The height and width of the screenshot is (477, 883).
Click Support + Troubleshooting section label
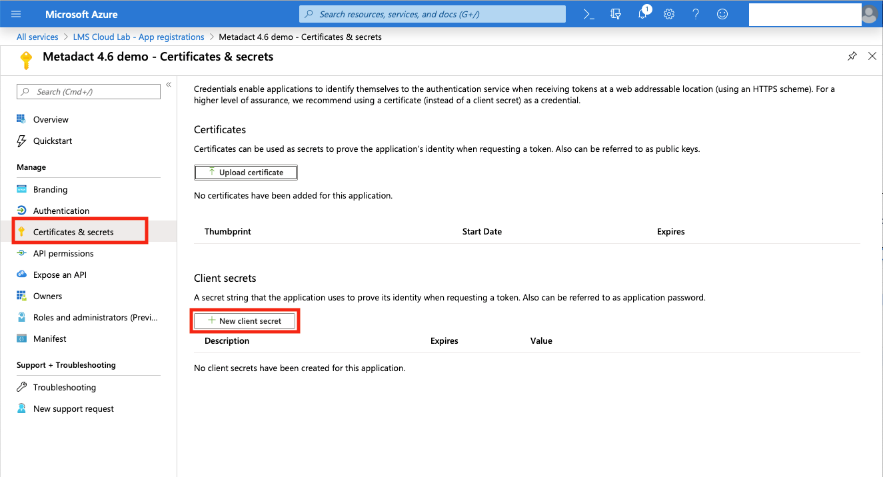66,365
